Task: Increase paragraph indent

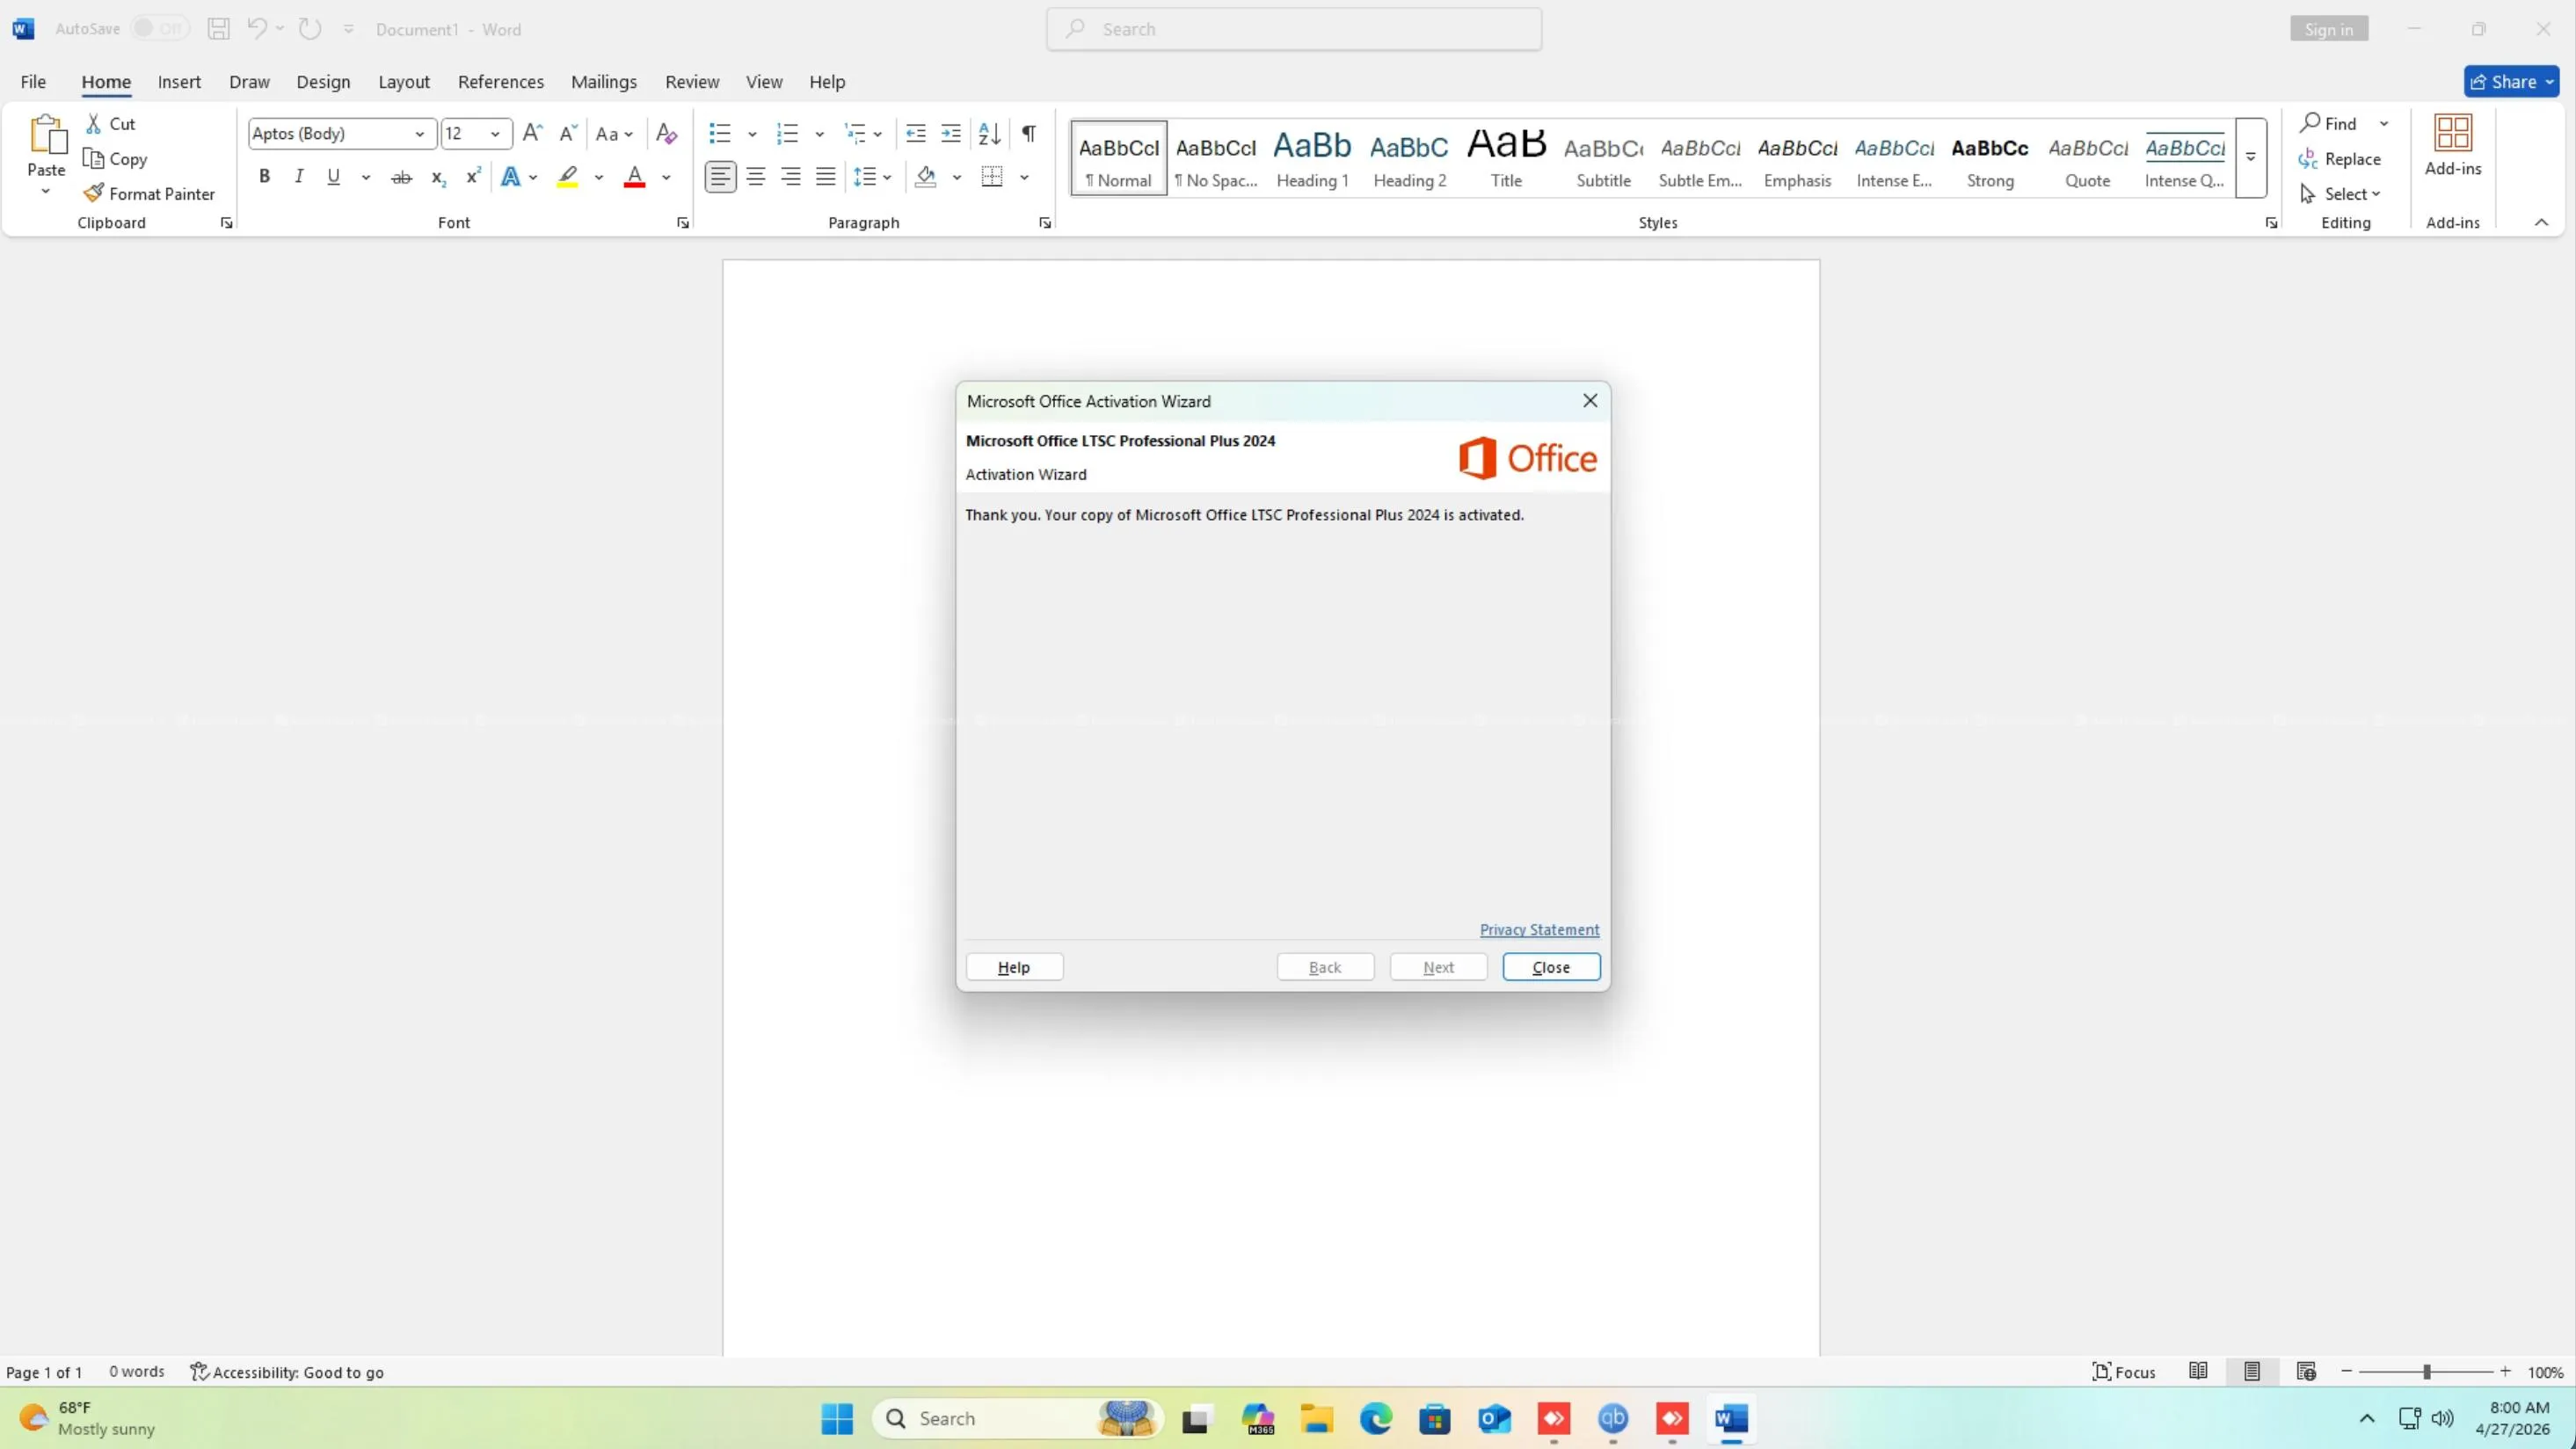Action: [951, 133]
